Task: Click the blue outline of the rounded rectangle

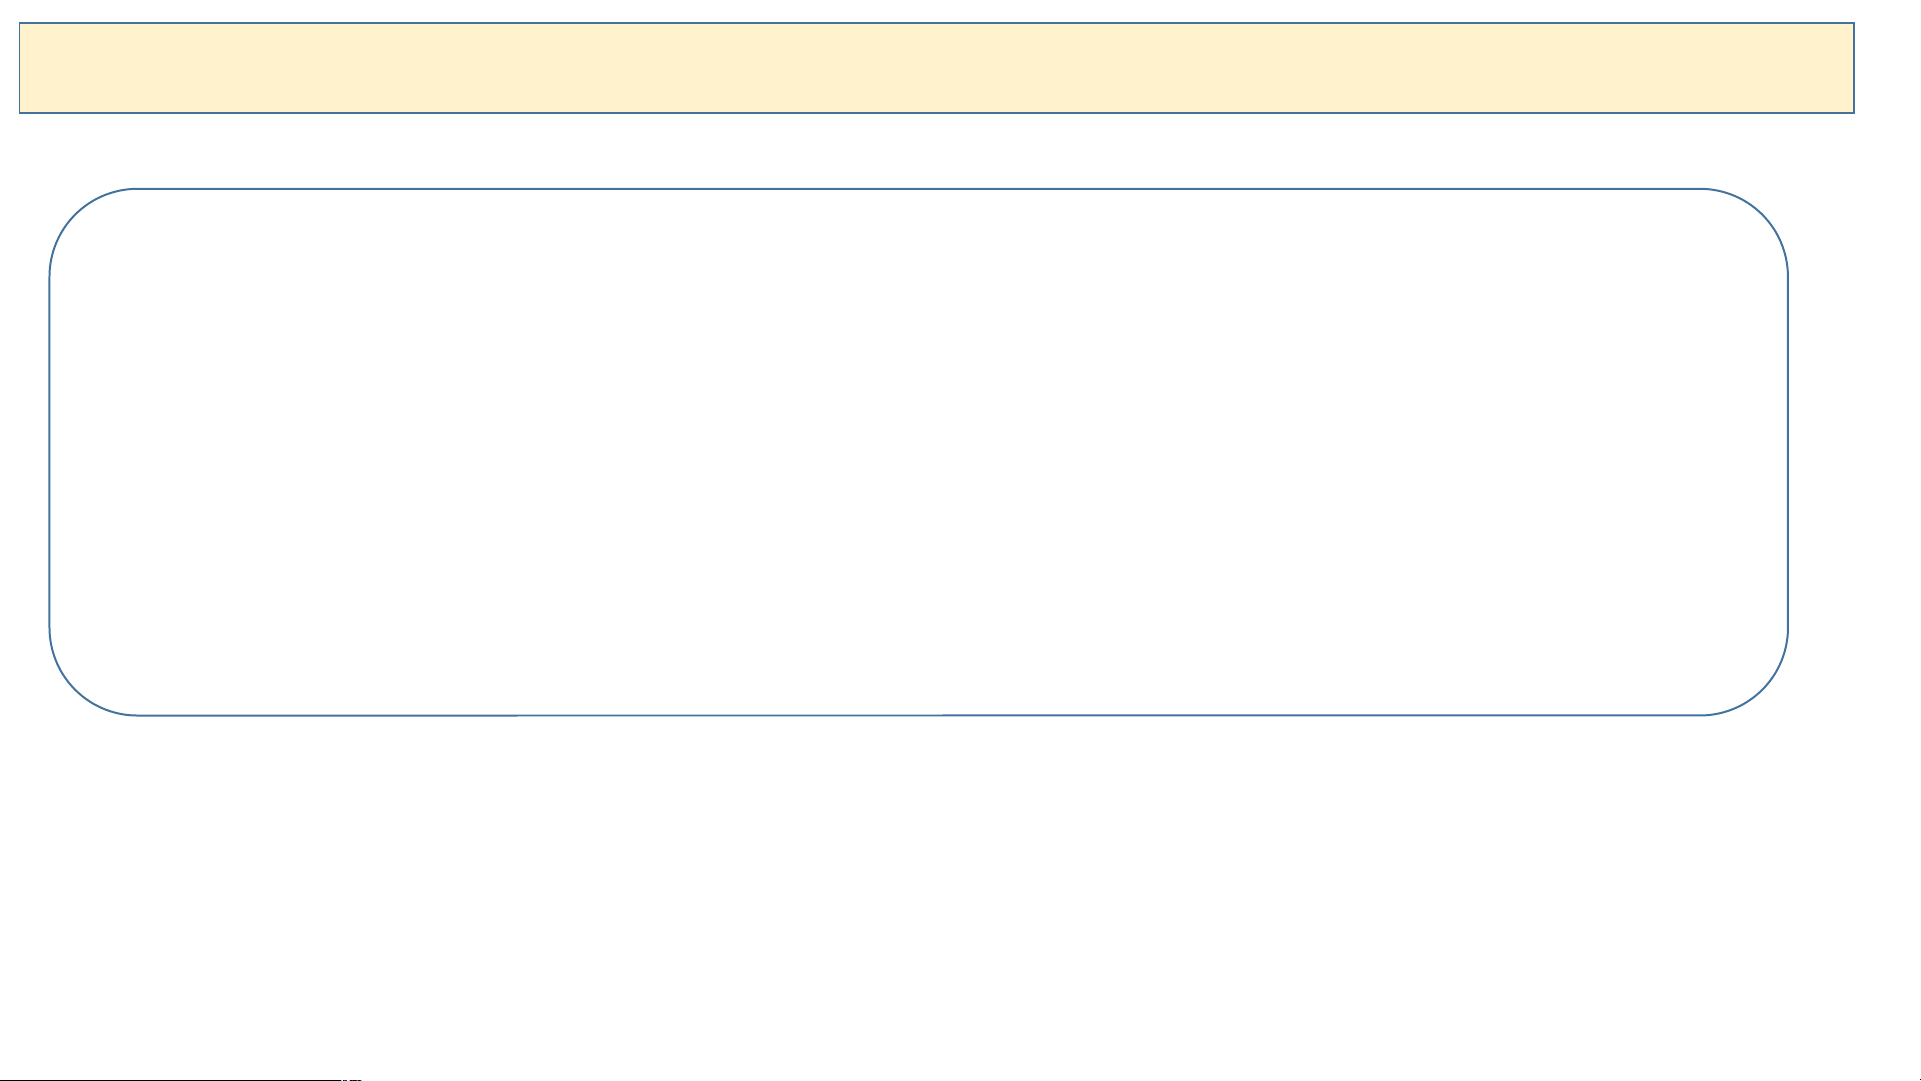Action: click(x=918, y=189)
